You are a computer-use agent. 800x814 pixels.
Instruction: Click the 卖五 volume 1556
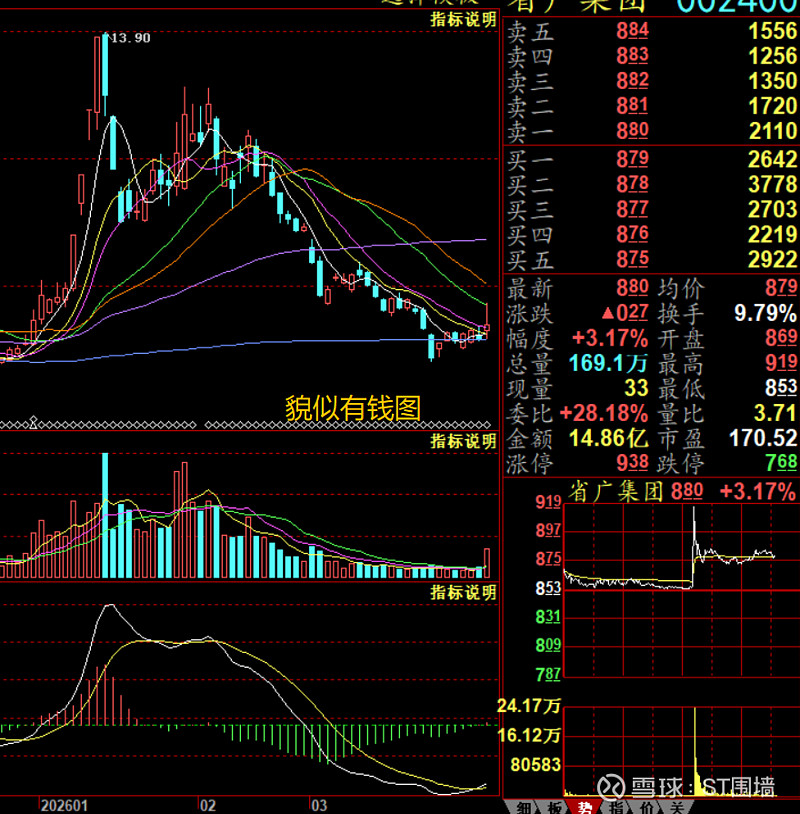pyautogui.click(x=772, y=31)
